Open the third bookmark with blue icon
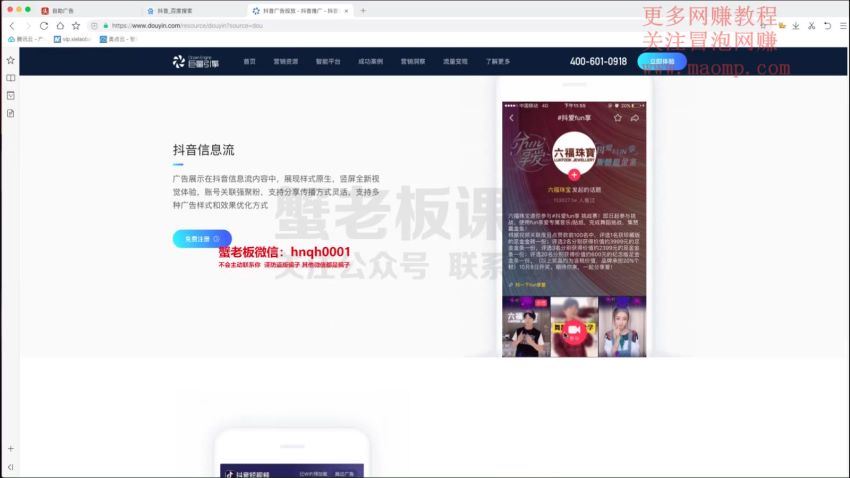Viewport: 850px width, 478px height. [x=118, y=39]
